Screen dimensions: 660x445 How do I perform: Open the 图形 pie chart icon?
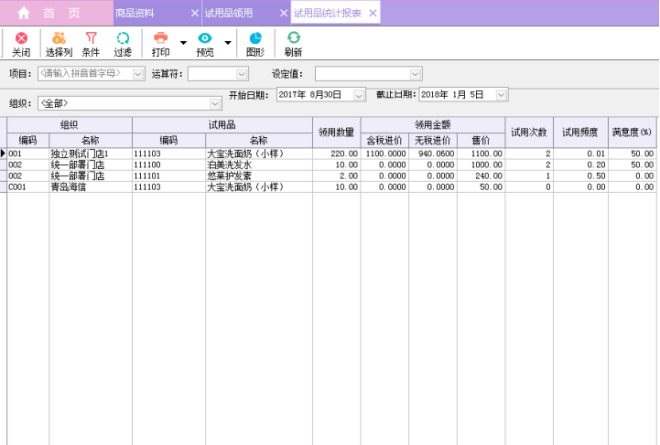pos(255,38)
